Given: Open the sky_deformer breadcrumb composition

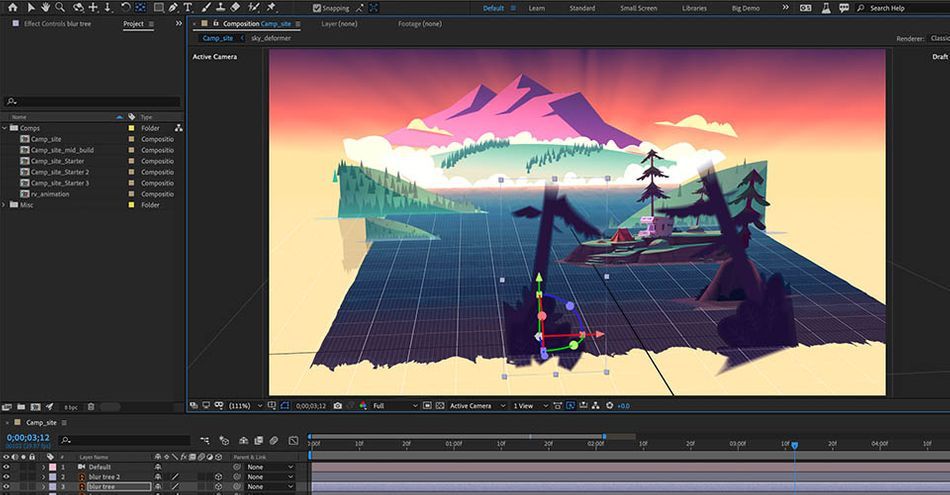Looking at the screenshot, I should point(271,38).
